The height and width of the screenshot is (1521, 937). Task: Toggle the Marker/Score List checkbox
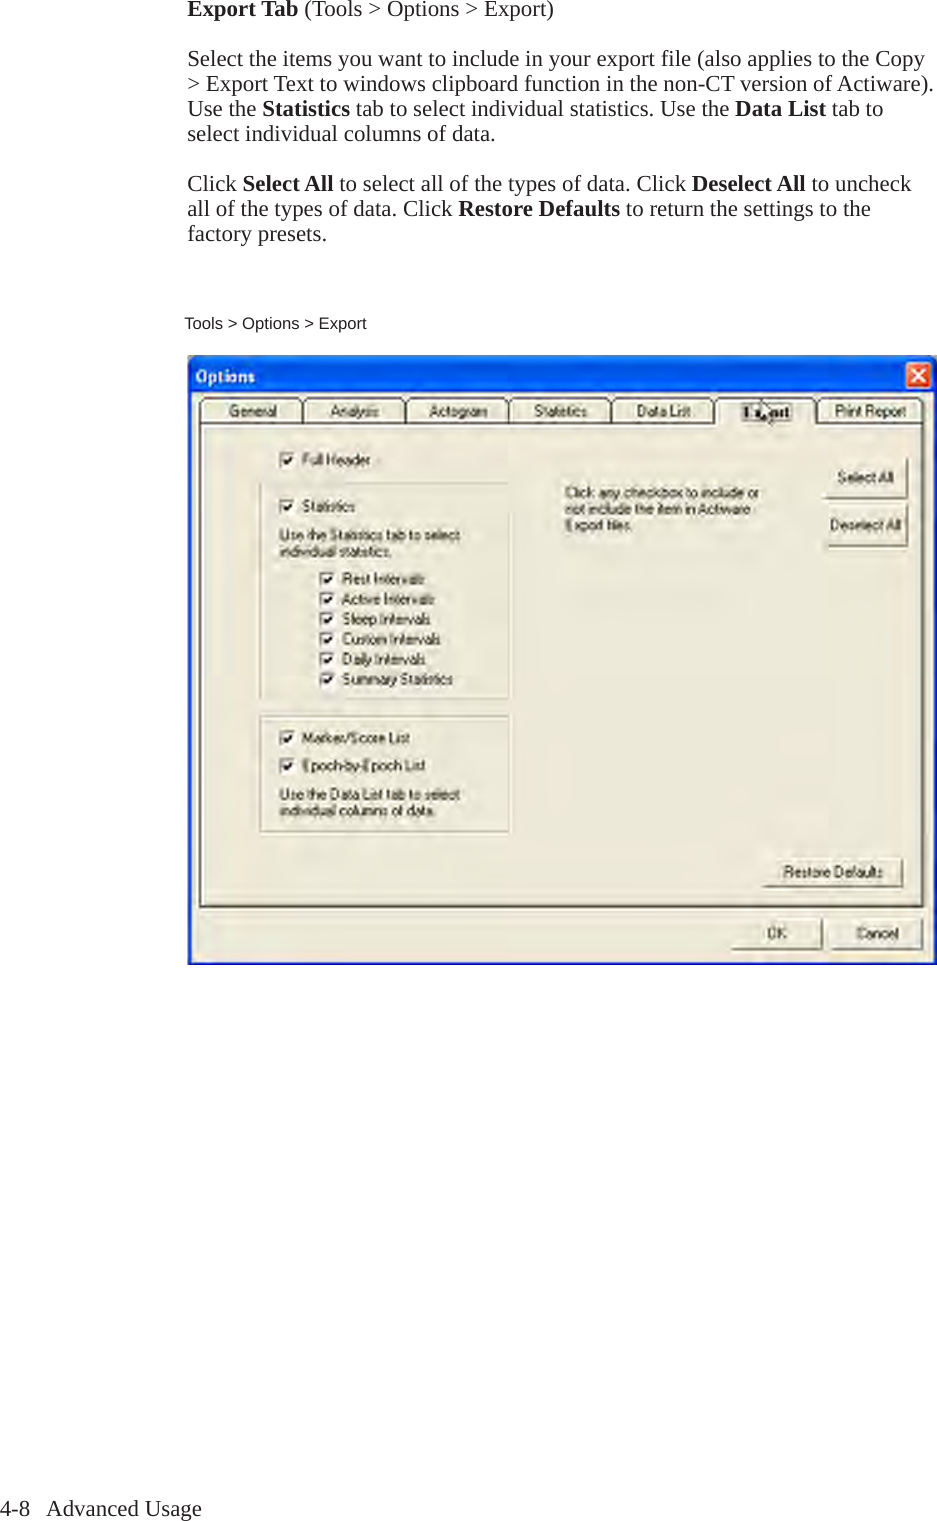[287, 738]
